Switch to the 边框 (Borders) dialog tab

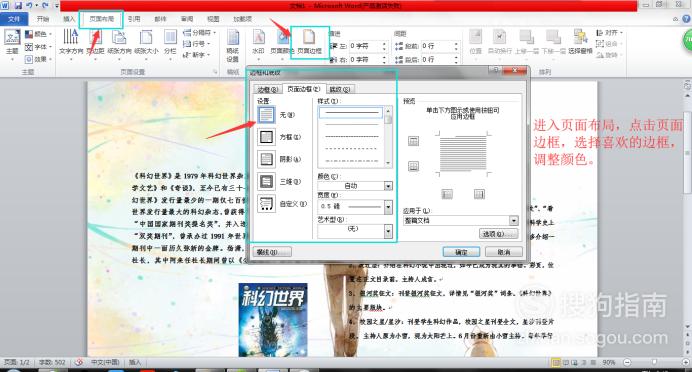tap(268, 90)
